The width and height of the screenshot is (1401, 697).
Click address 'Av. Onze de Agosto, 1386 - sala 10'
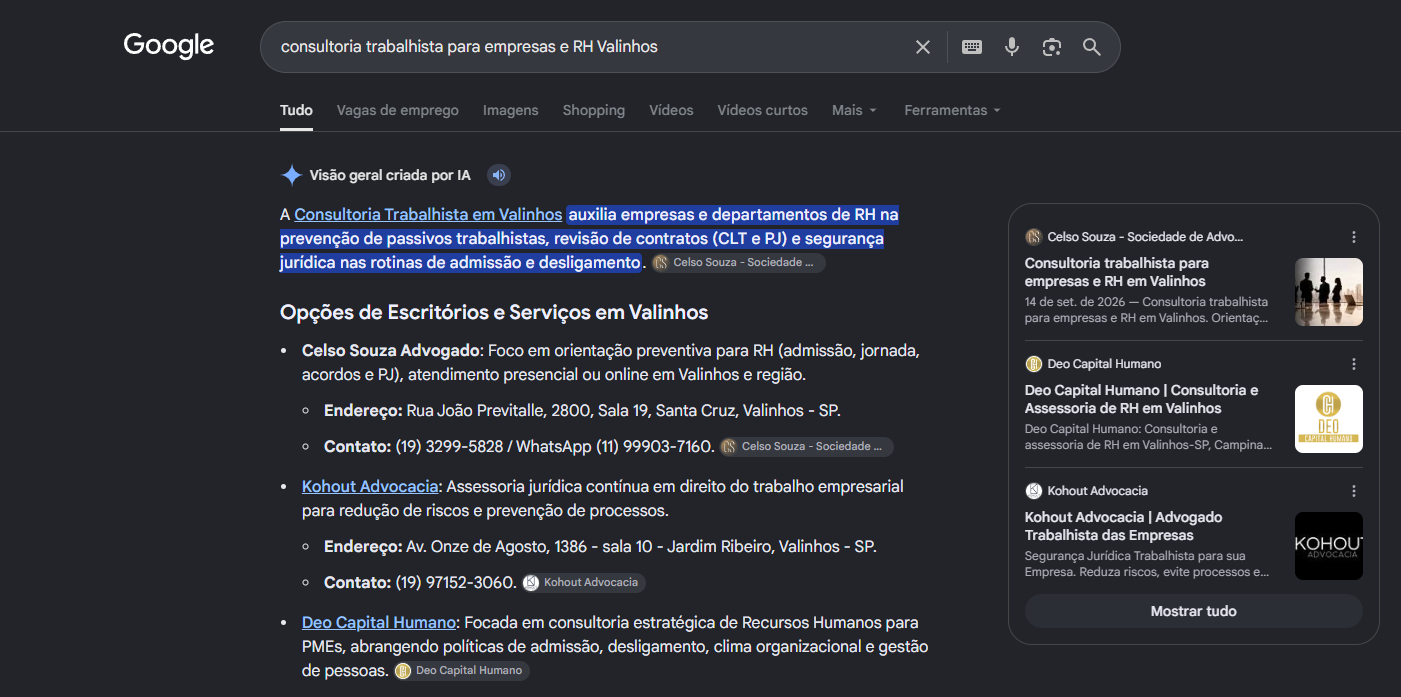tap(529, 547)
